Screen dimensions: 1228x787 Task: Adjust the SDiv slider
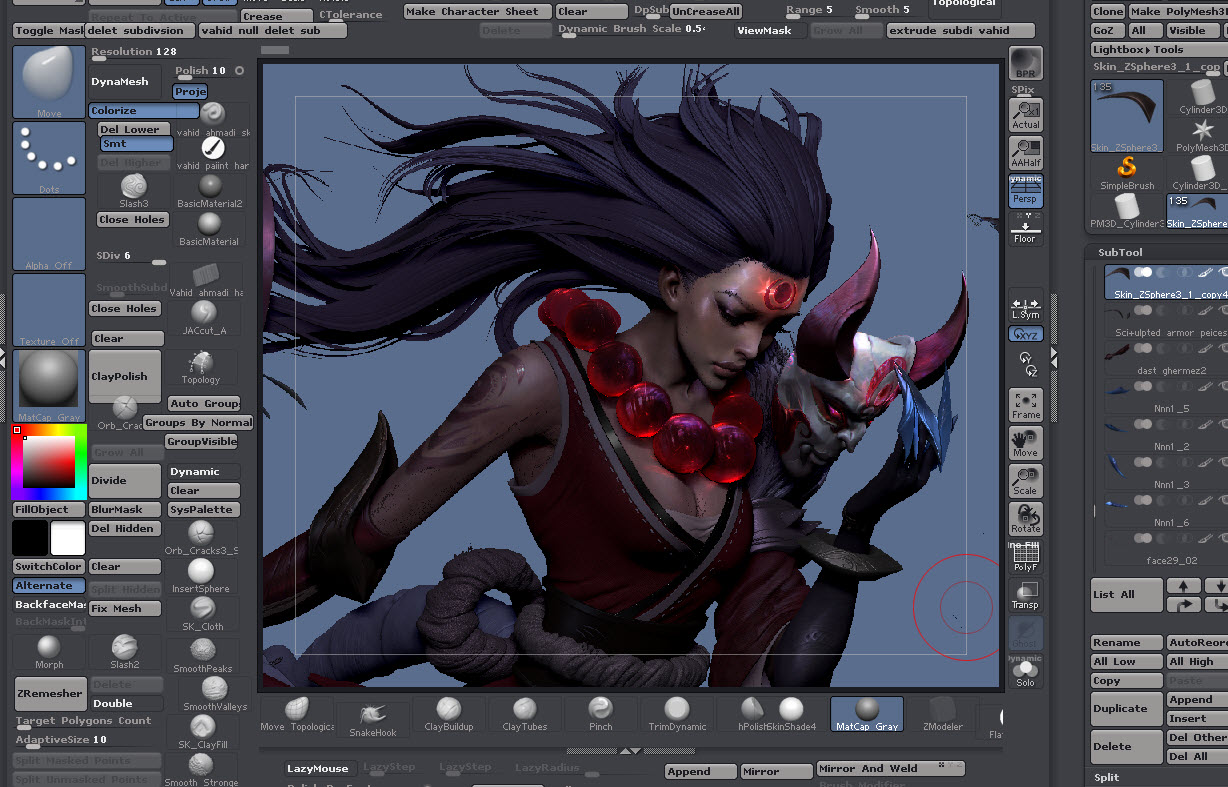click(132, 257)
